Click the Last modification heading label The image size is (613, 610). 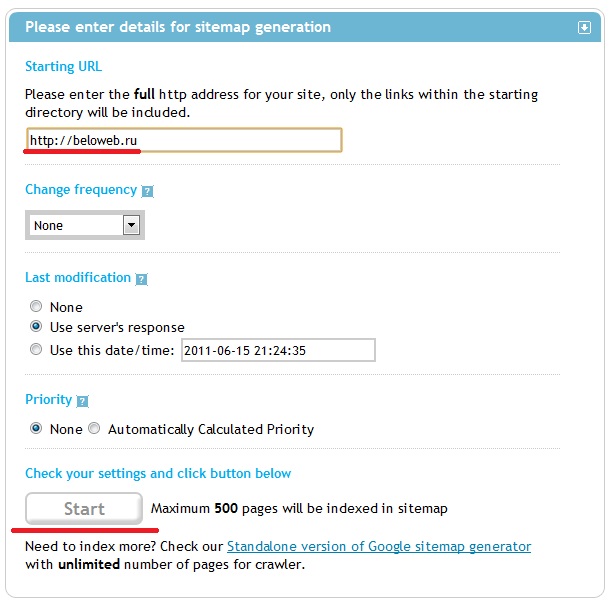click(78, 277)
